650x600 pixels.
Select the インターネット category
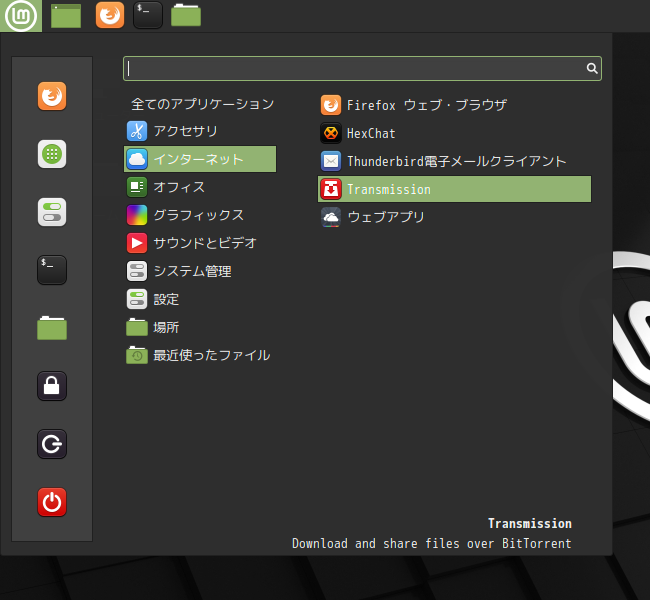[x=200, y=159]
